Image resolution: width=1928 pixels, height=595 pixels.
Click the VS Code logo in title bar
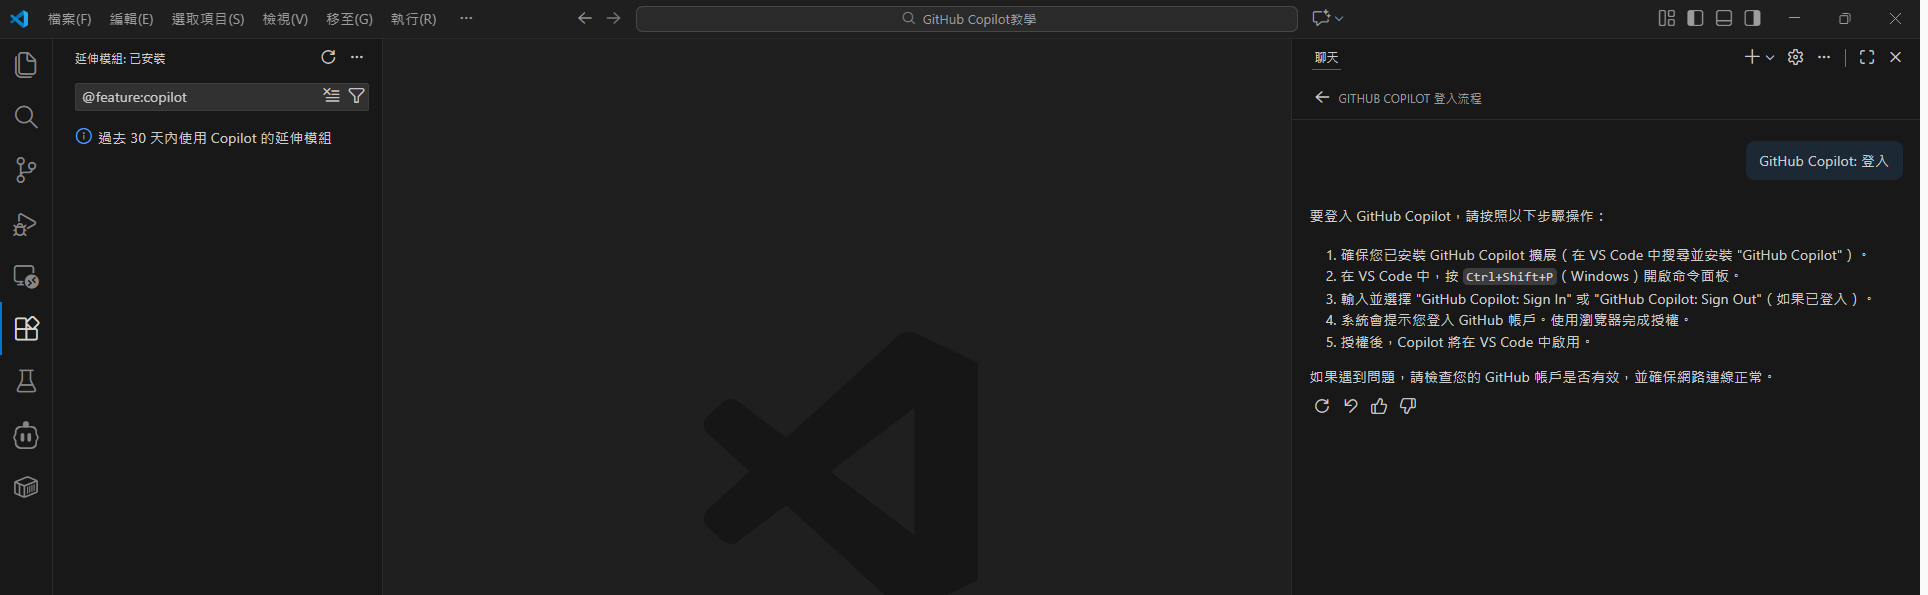click(19, 18)
